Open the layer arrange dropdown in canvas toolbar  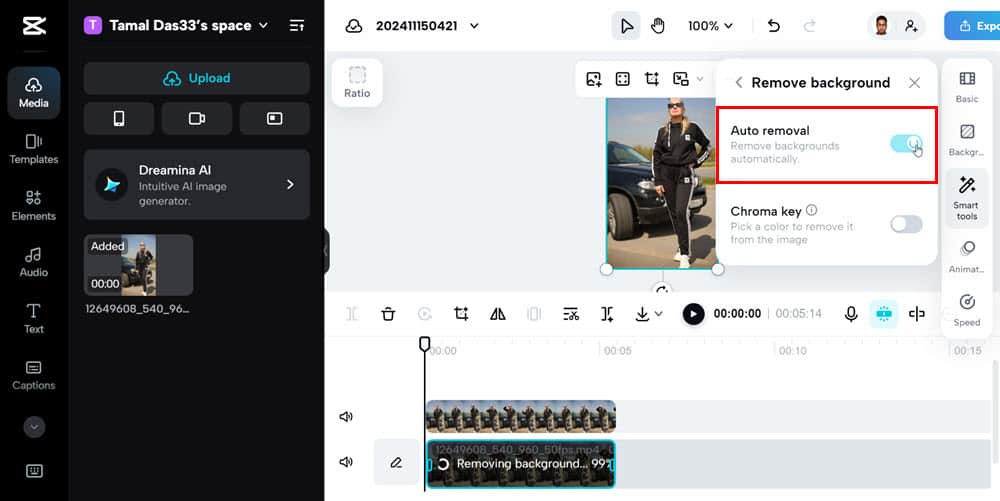(688, 79)
